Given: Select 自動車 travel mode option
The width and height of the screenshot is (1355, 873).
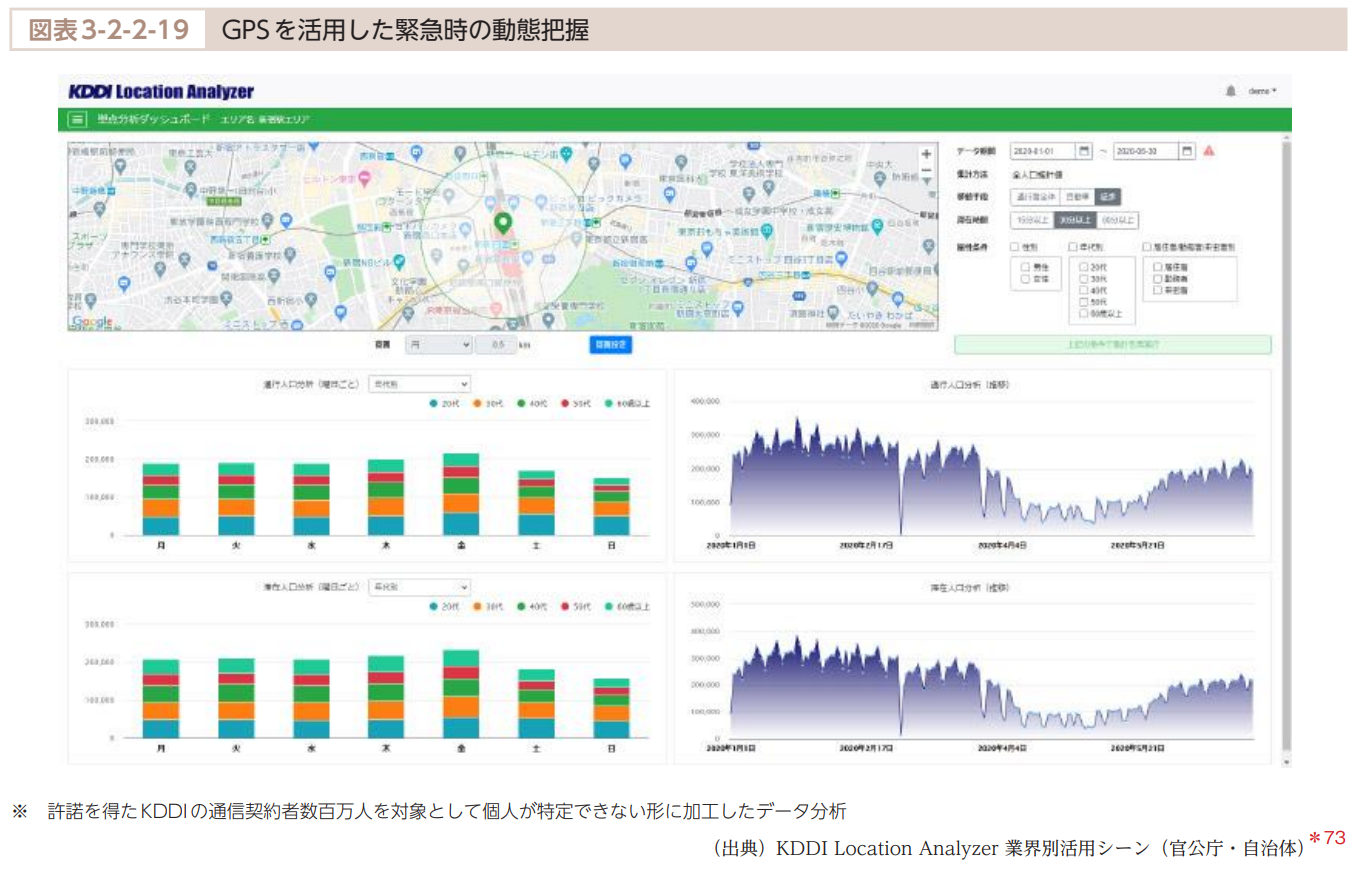Looking at the screenshot, I should click(x=1076, y=197).
